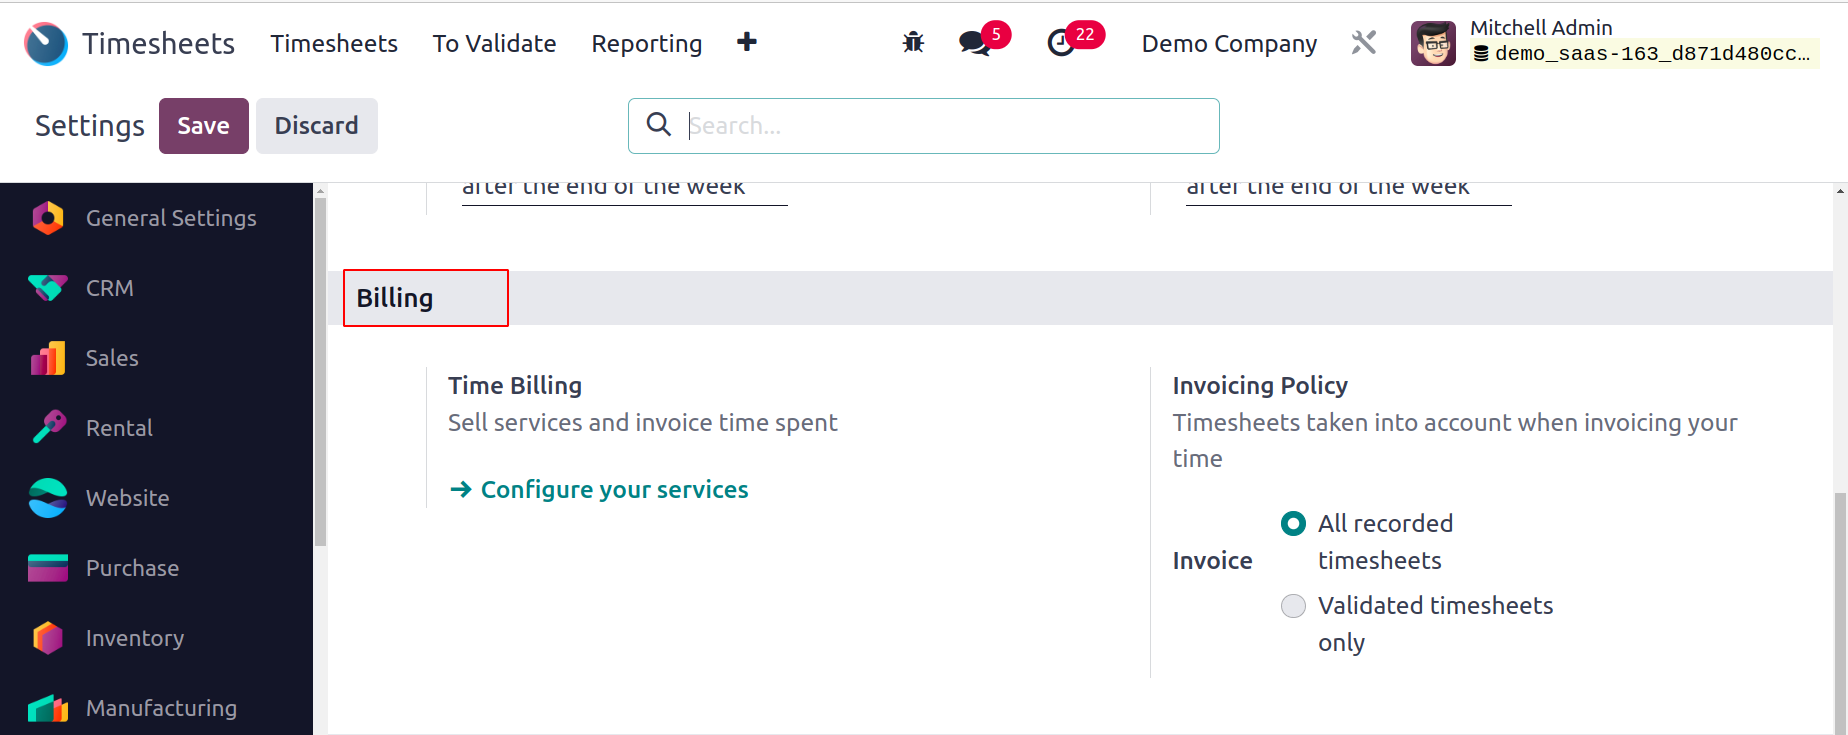Click the plus icon to add menu
Screen dimensions: 1848x735
(746, 42)
